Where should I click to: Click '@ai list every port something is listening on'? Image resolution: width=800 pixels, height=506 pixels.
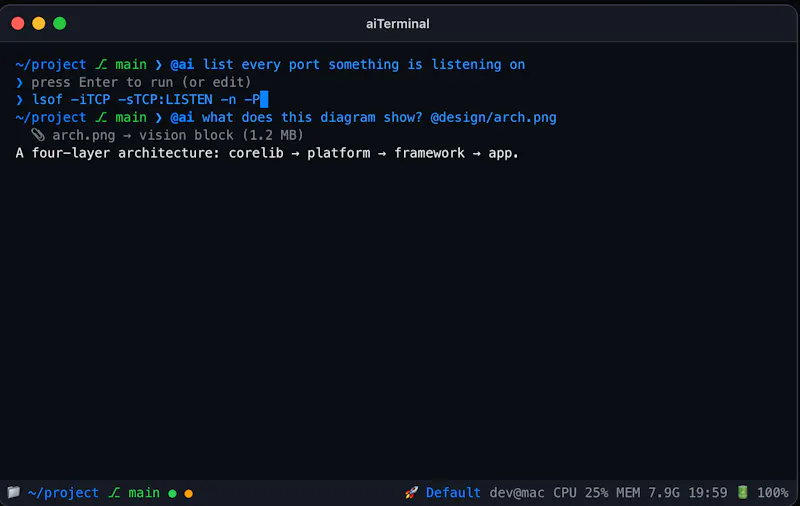pyautogui.click(x=347, y=65)
